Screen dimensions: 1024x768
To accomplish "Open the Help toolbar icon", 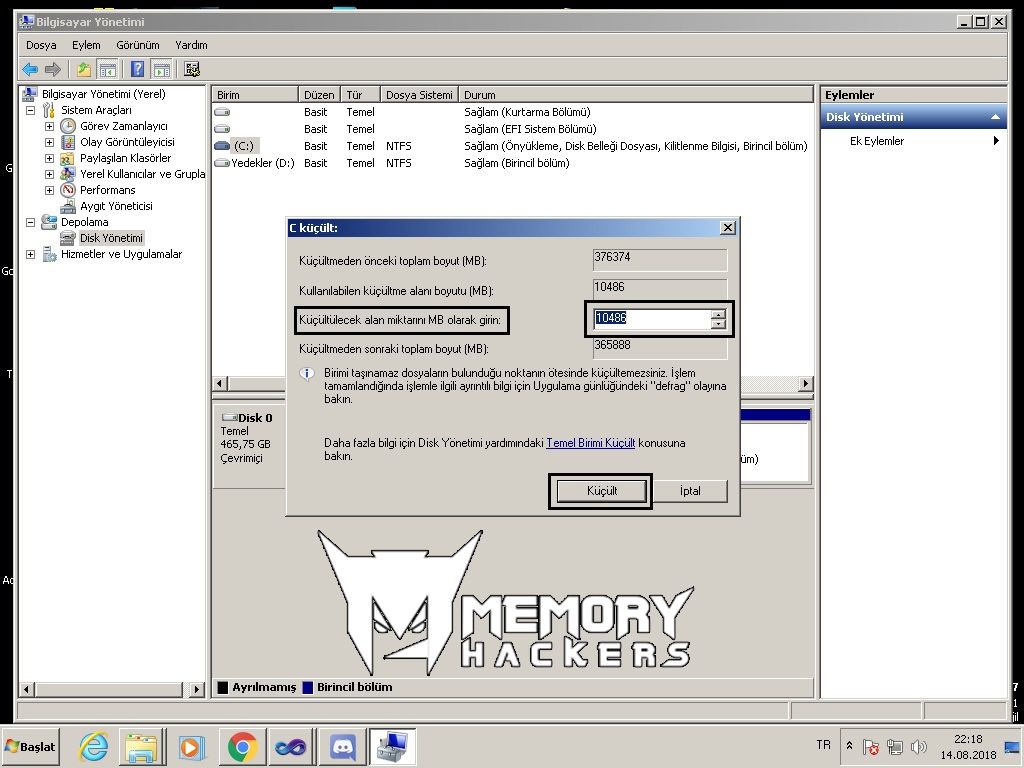I will [137, 69].
